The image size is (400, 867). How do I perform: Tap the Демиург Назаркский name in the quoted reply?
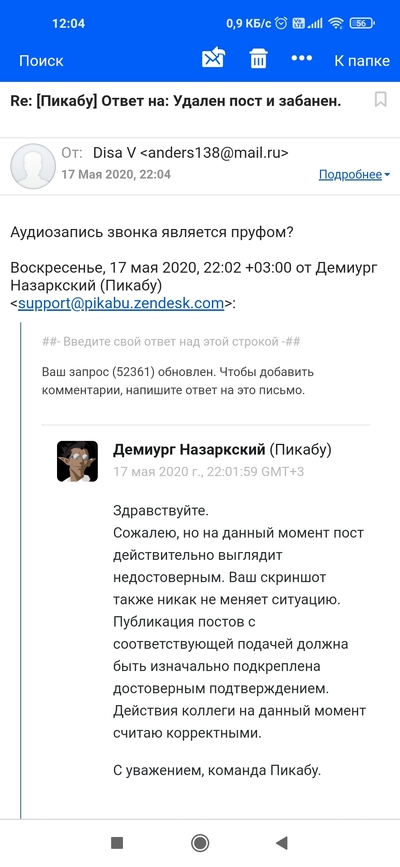click(189, 450)
